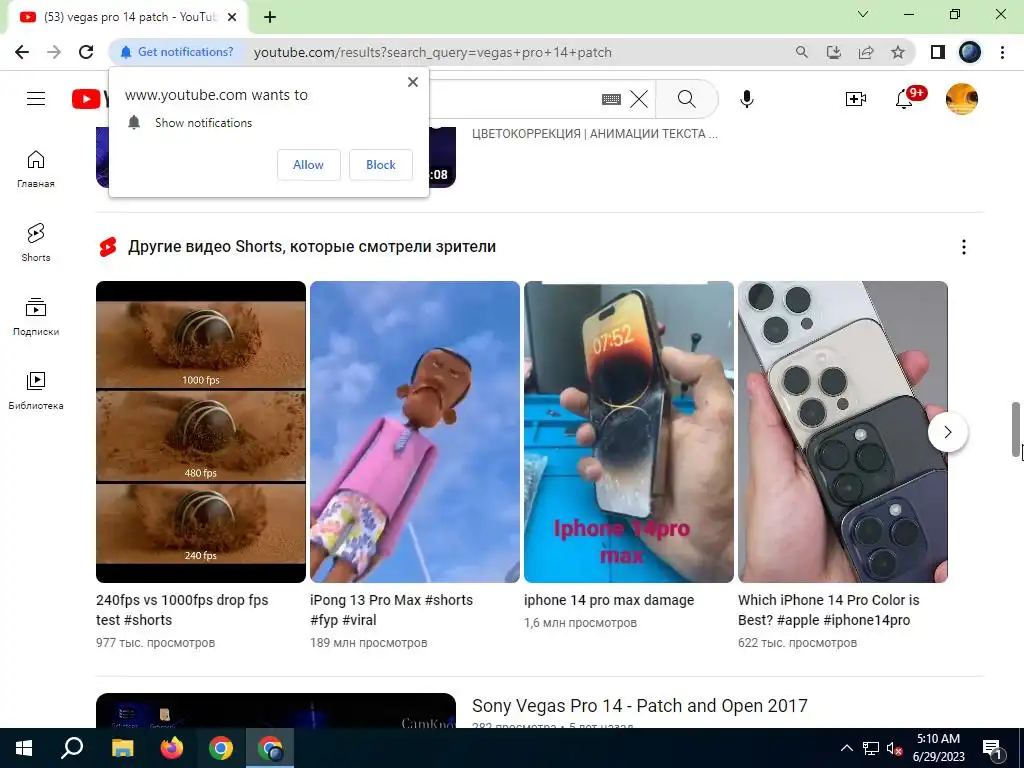Open the account avatar menu
The height and width of the screenshot is (768, 1024).
coord(961,99)
